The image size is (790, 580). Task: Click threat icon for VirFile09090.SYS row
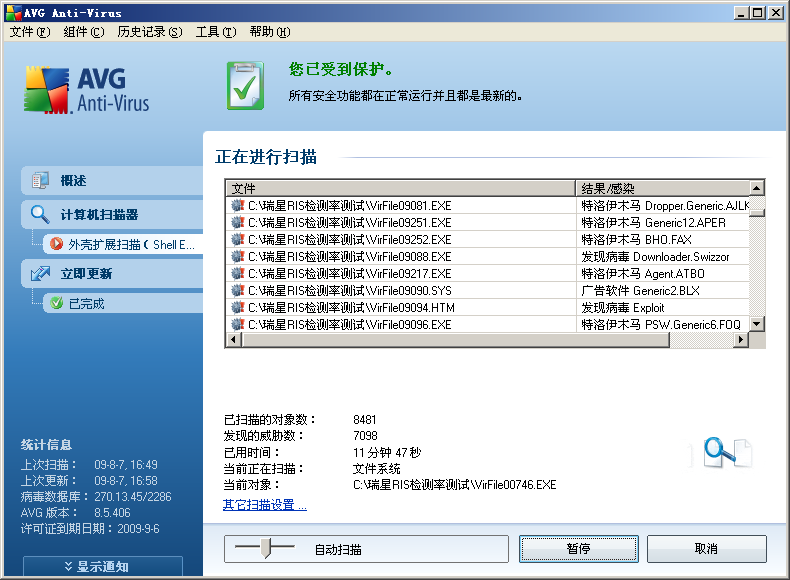[x=238, y=290]
